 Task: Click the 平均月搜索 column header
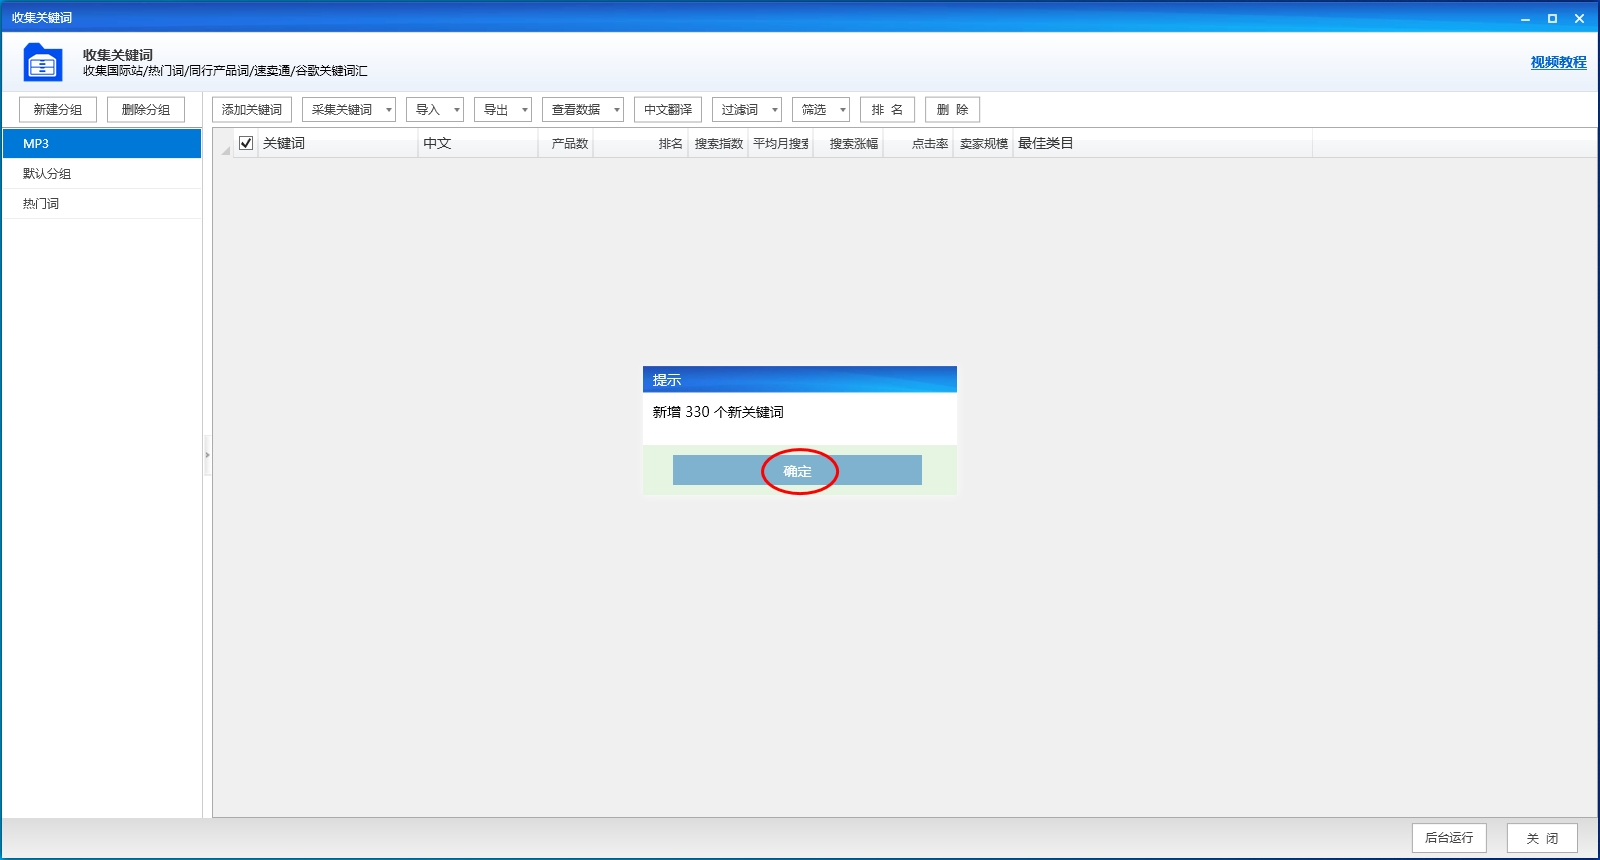tap(781, 143)
